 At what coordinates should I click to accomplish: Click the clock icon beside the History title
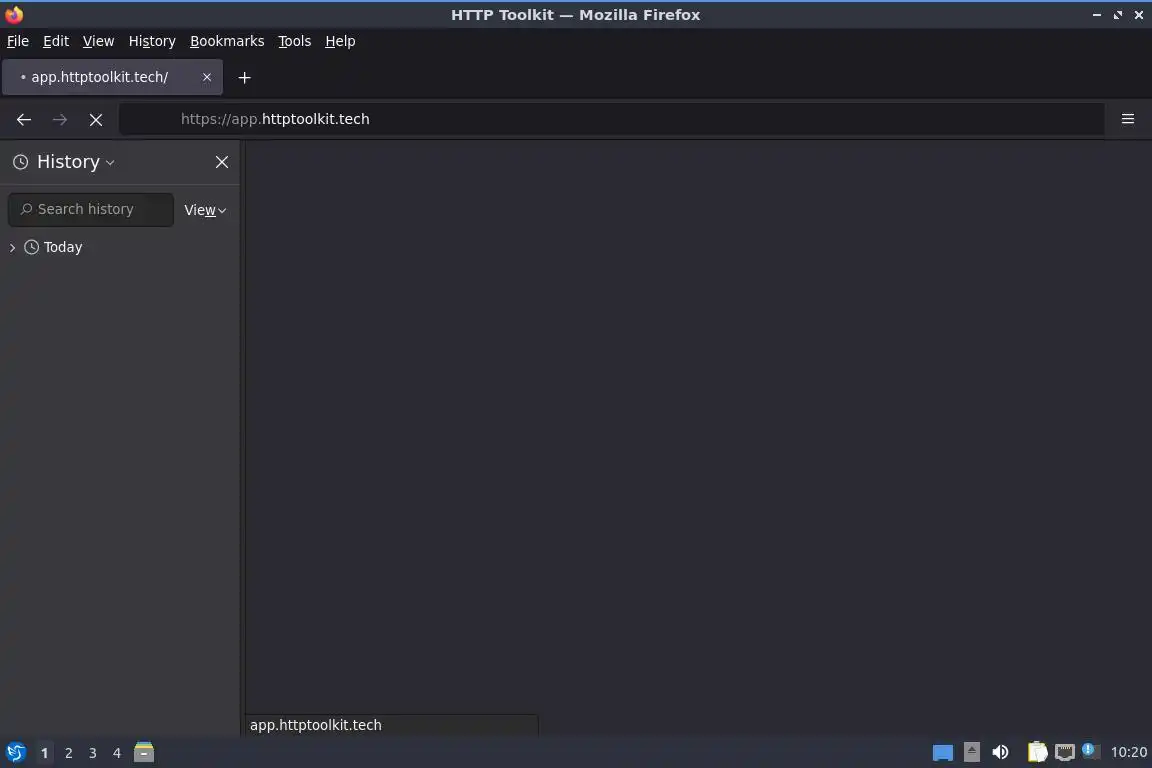point(21,162)
